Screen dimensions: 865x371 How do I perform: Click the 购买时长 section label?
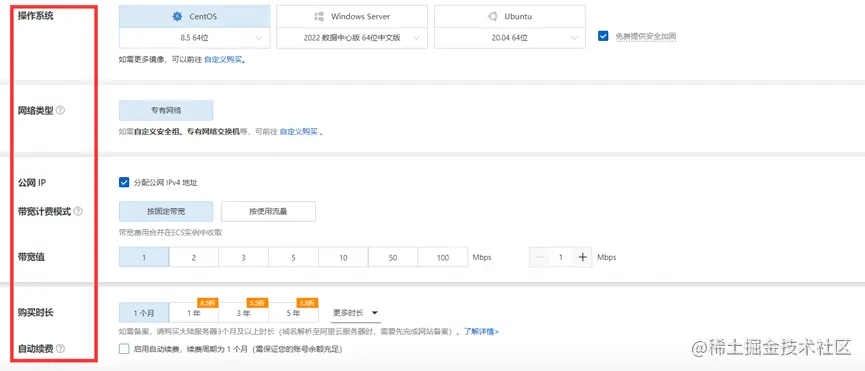36,313
